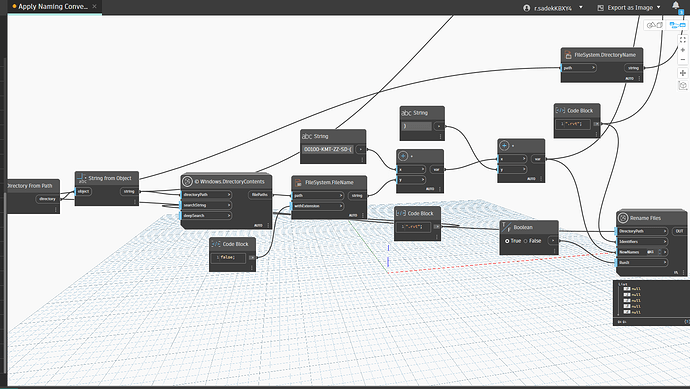
Task: Zoom out the workspace with minus
Action: pos(683,59)
